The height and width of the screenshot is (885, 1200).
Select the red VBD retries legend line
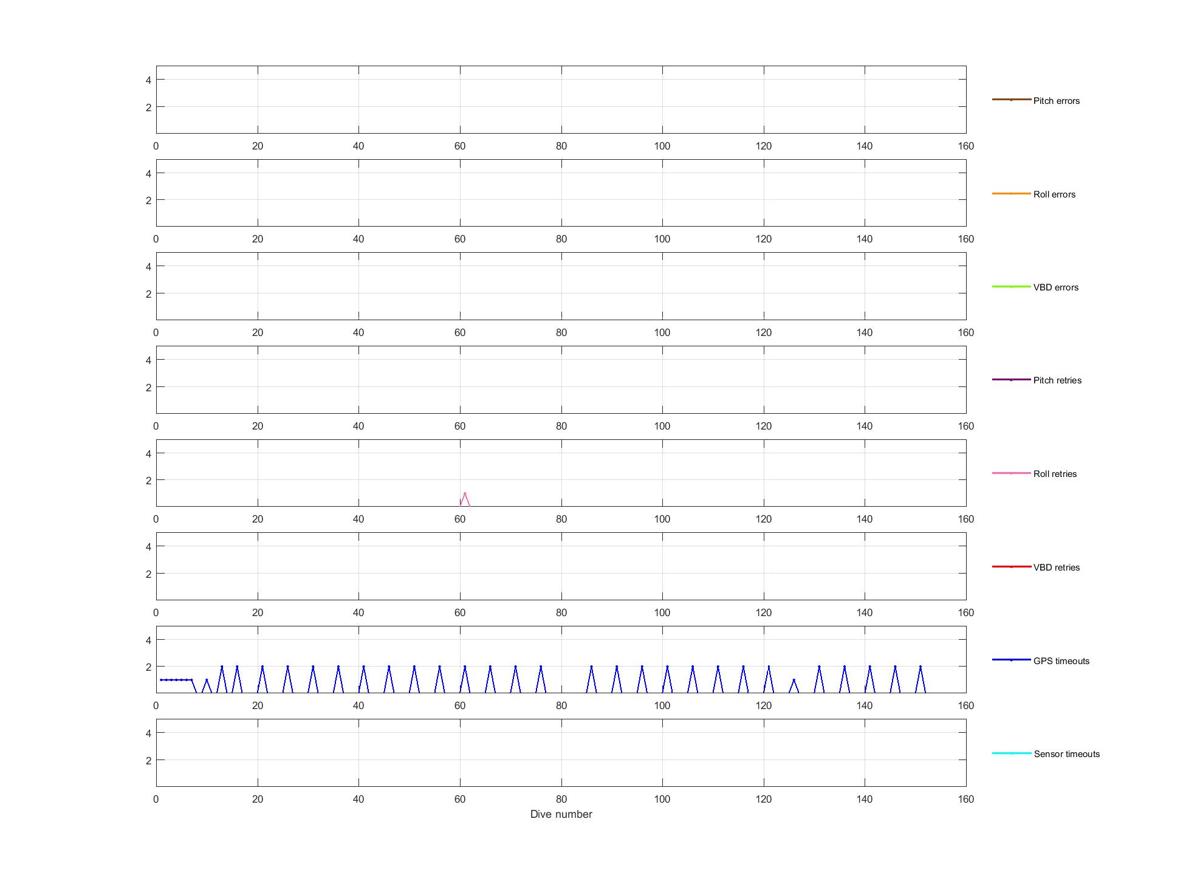(x=1011, y=567)
